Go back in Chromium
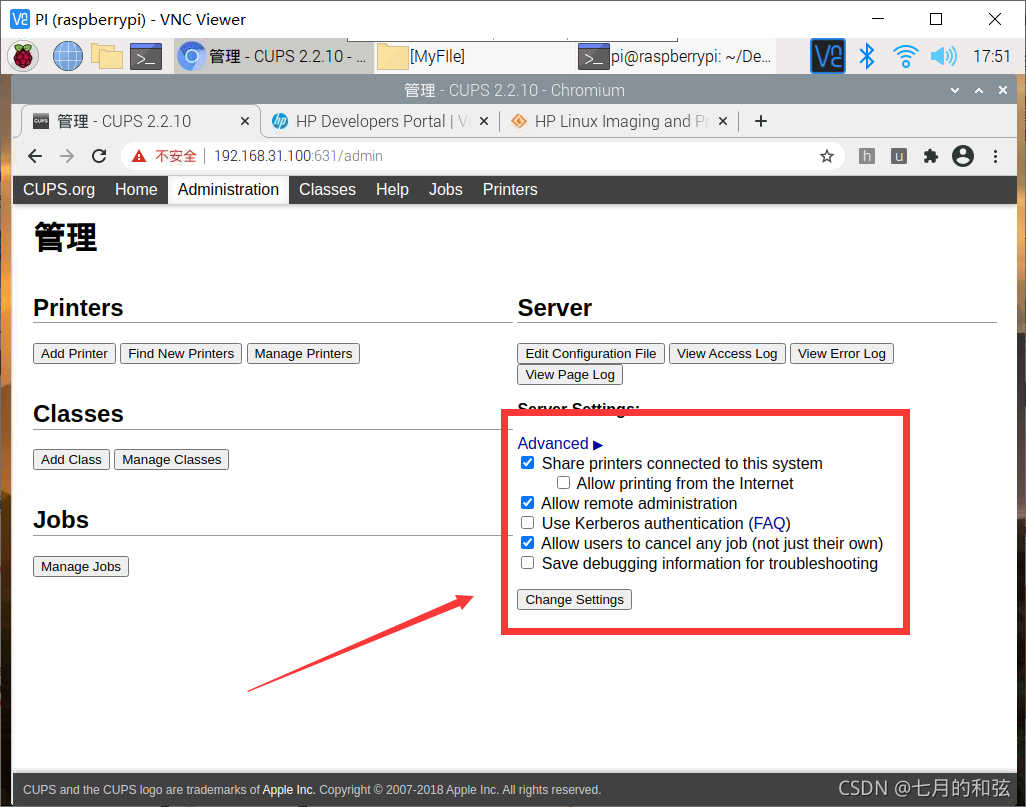The image size is (1026, 807). point(35,156)
